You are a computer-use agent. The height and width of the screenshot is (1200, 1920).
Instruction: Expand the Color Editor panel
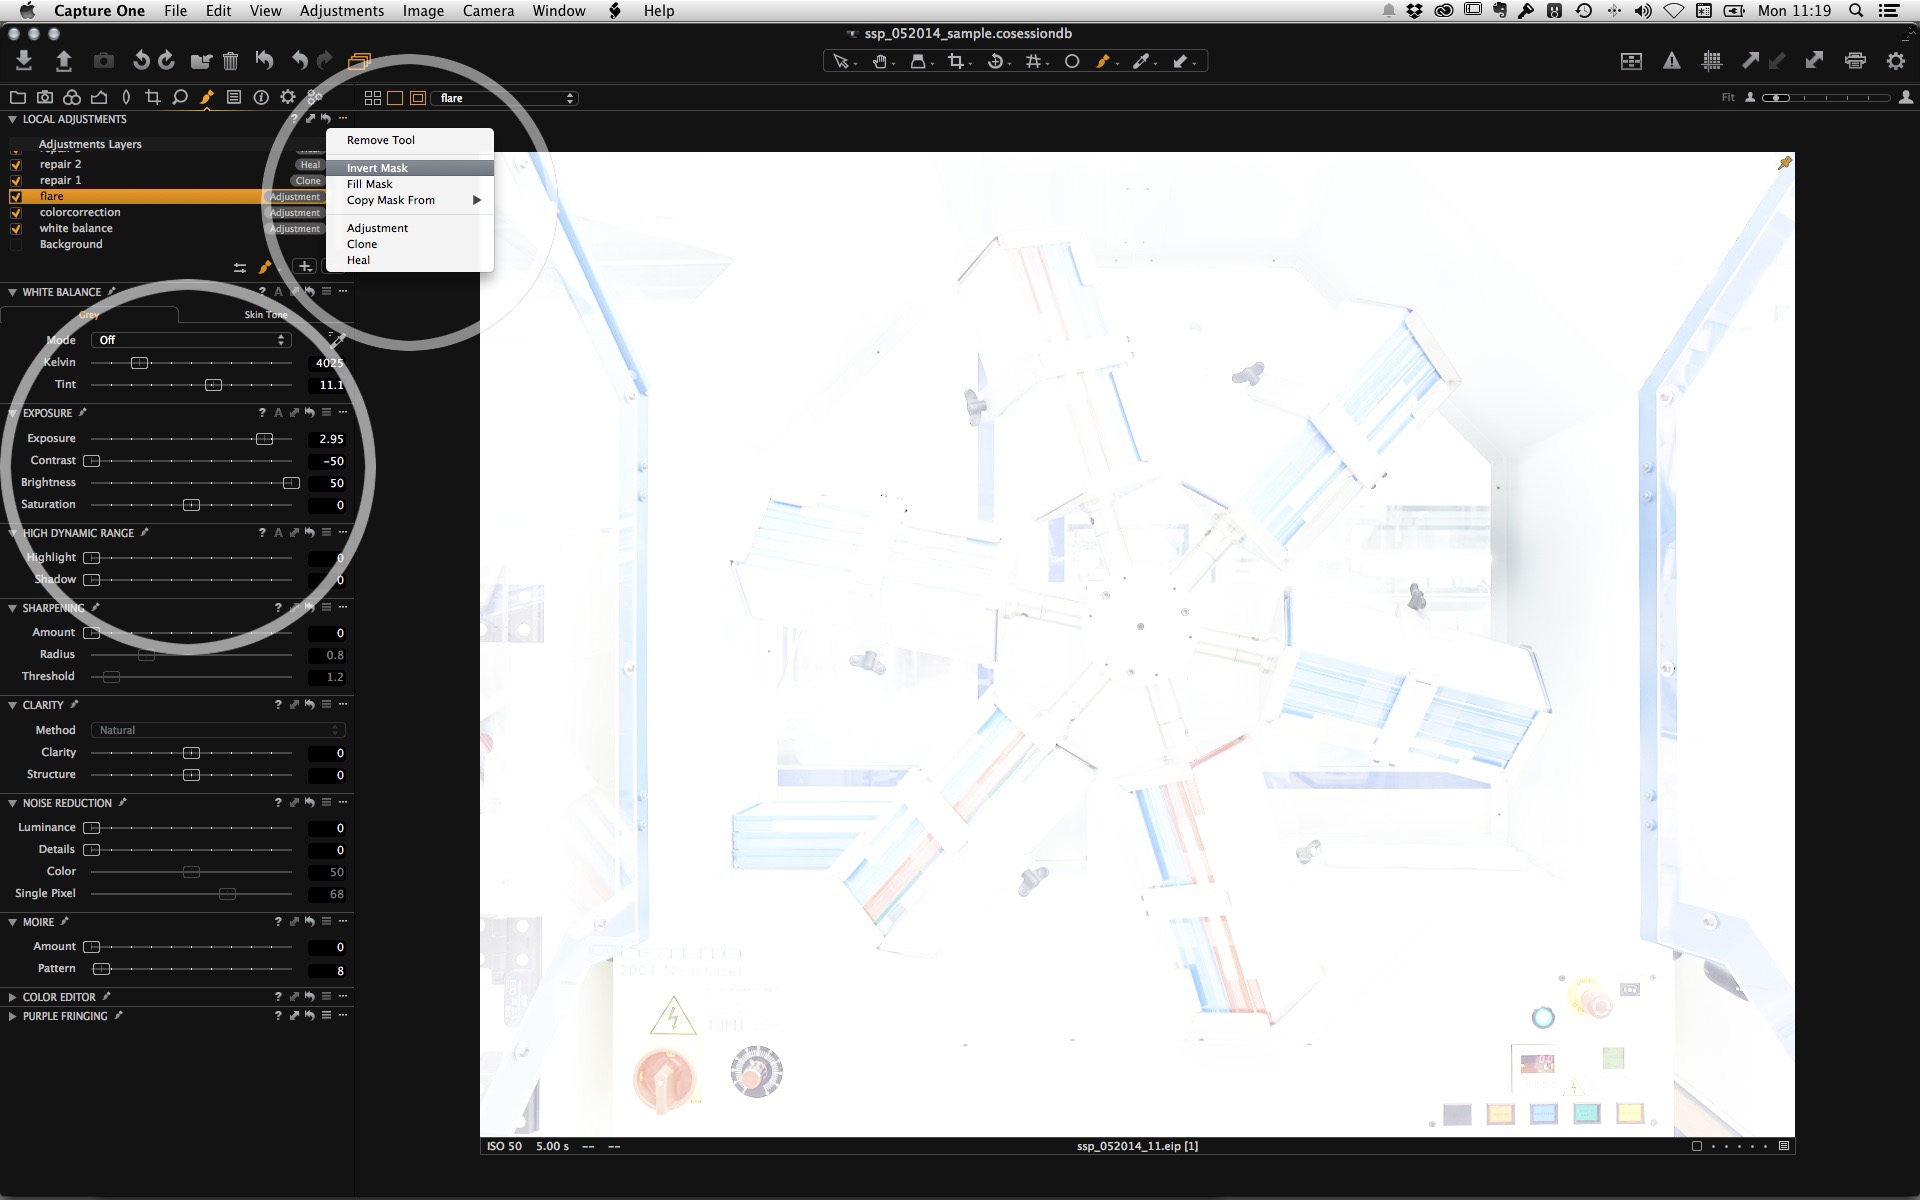(x=12, y=997)
